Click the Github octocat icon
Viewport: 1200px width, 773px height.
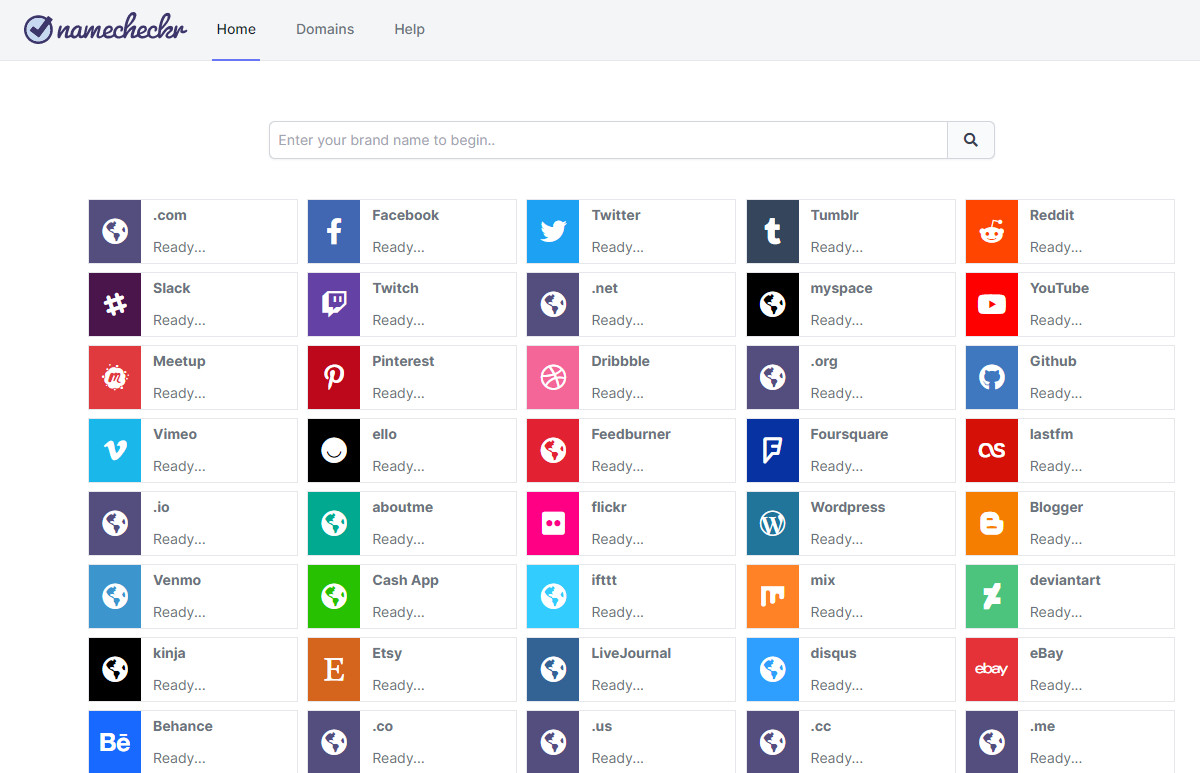pyautogui.click(x=991, y=378)
